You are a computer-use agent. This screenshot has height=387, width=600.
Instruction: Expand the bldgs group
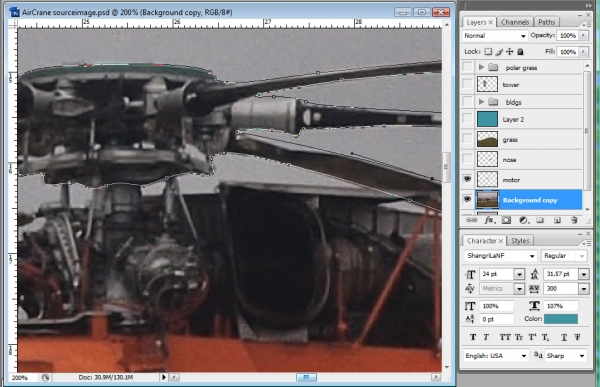pyautogui.click(x=481, y=102)
